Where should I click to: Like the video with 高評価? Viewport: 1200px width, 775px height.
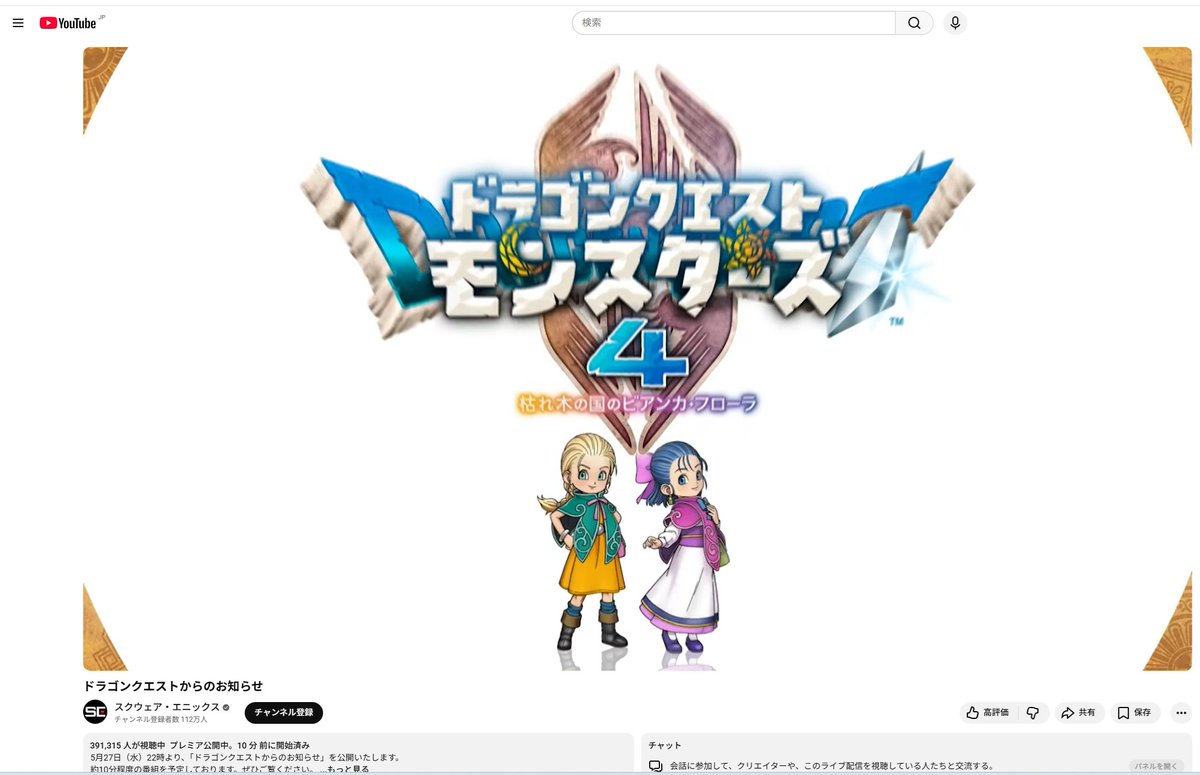click(x=987, y=713)
